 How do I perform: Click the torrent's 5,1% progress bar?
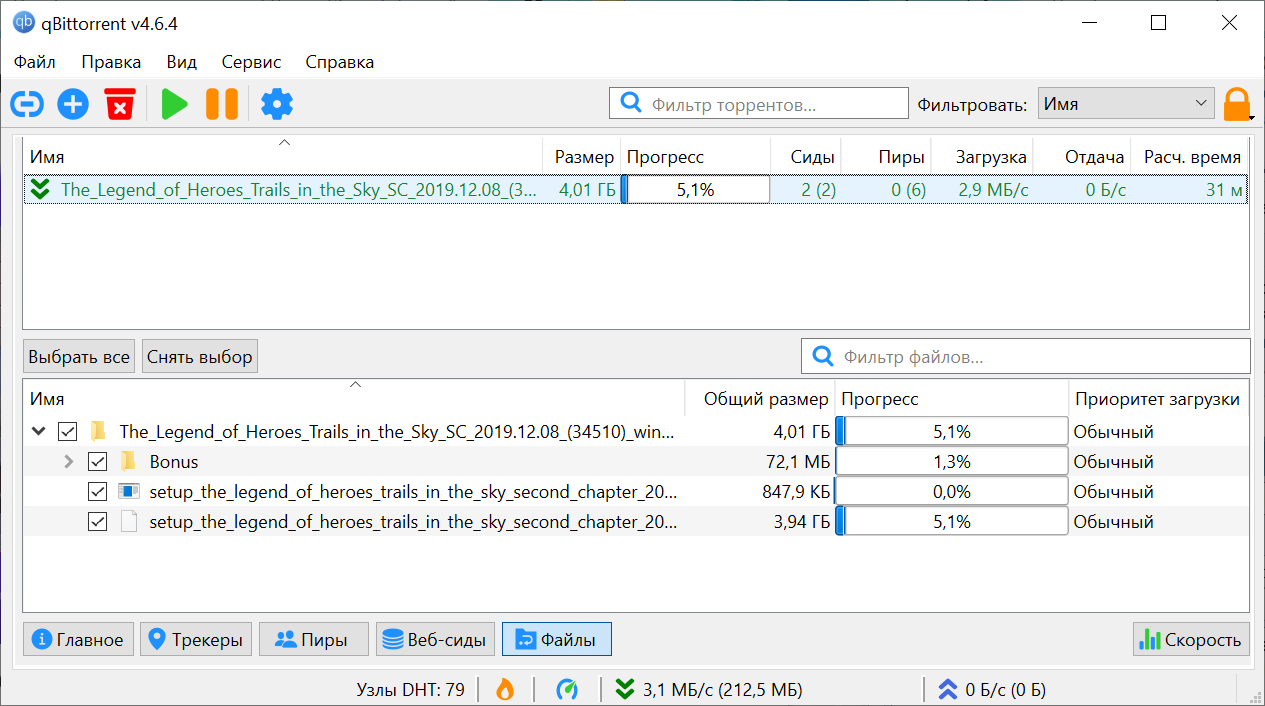[x=695, y=189]
